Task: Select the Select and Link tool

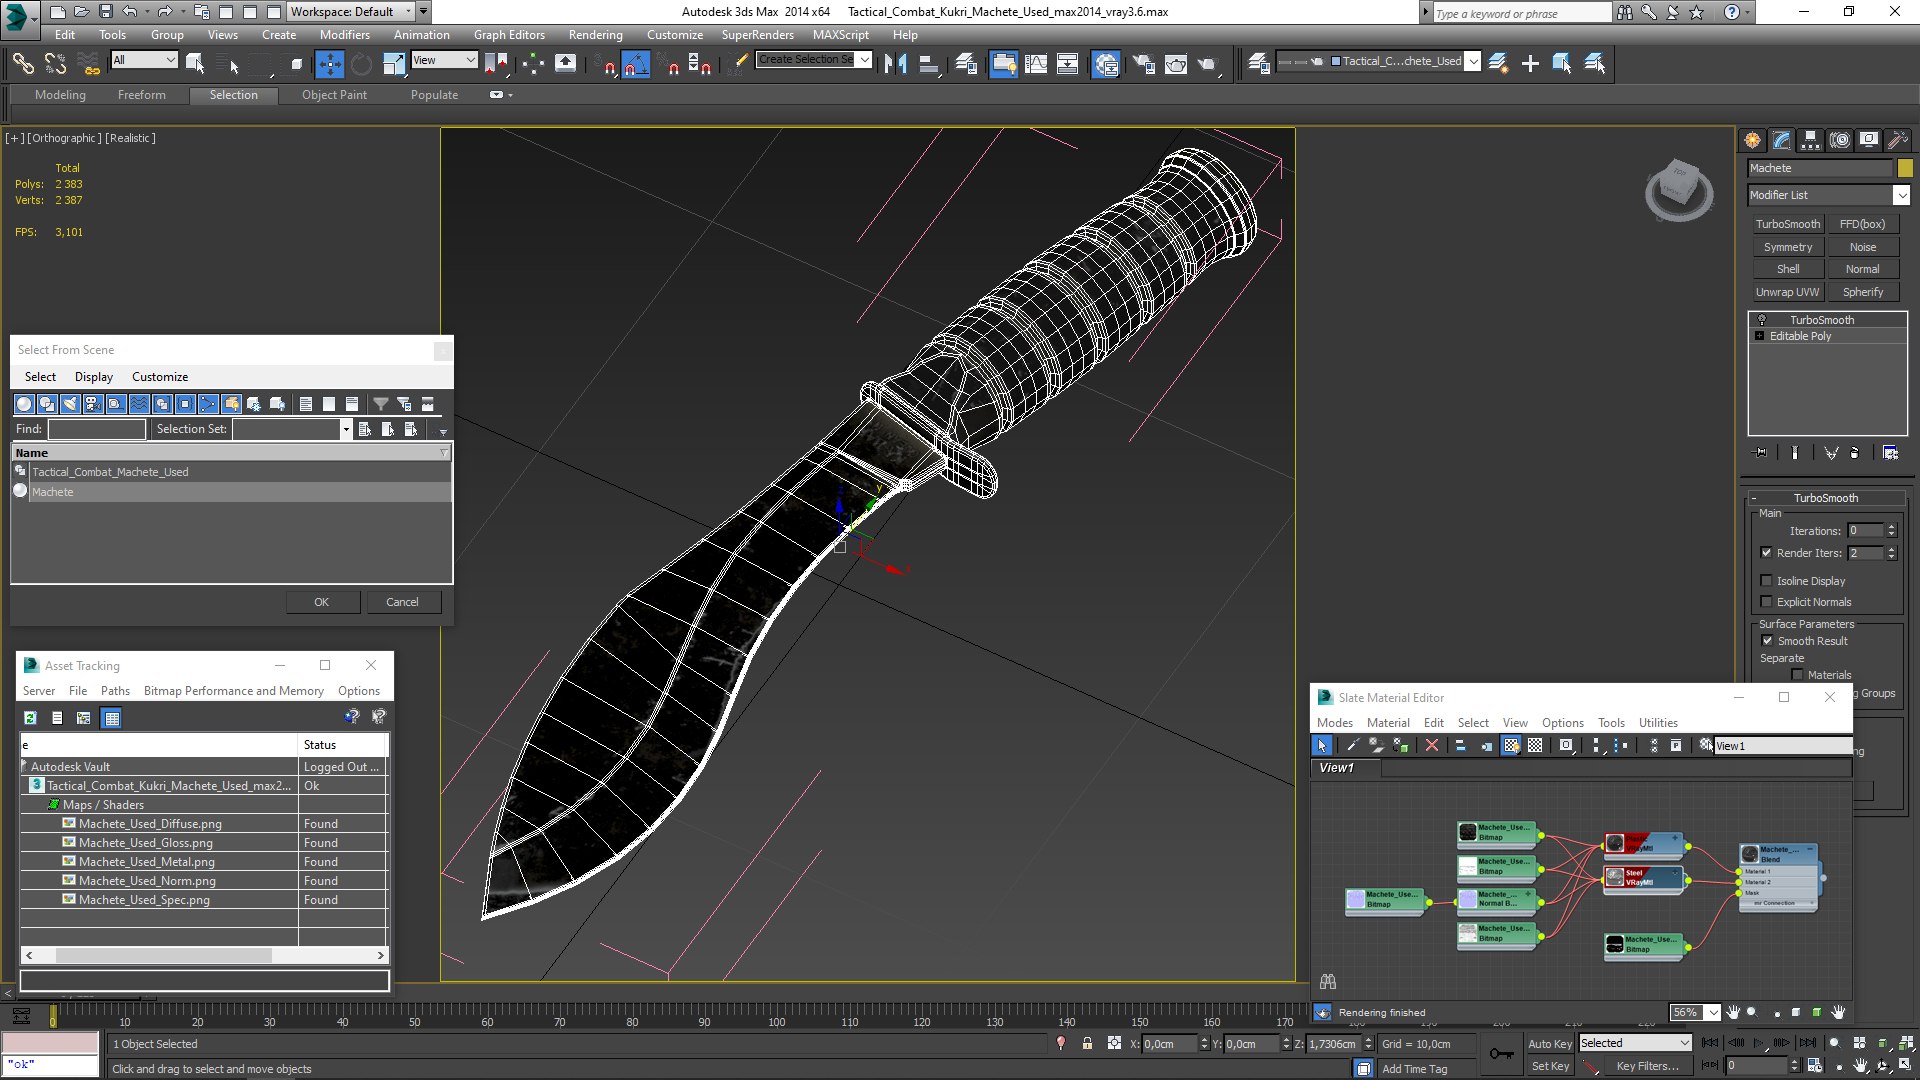Action: (x=23, y=64)
